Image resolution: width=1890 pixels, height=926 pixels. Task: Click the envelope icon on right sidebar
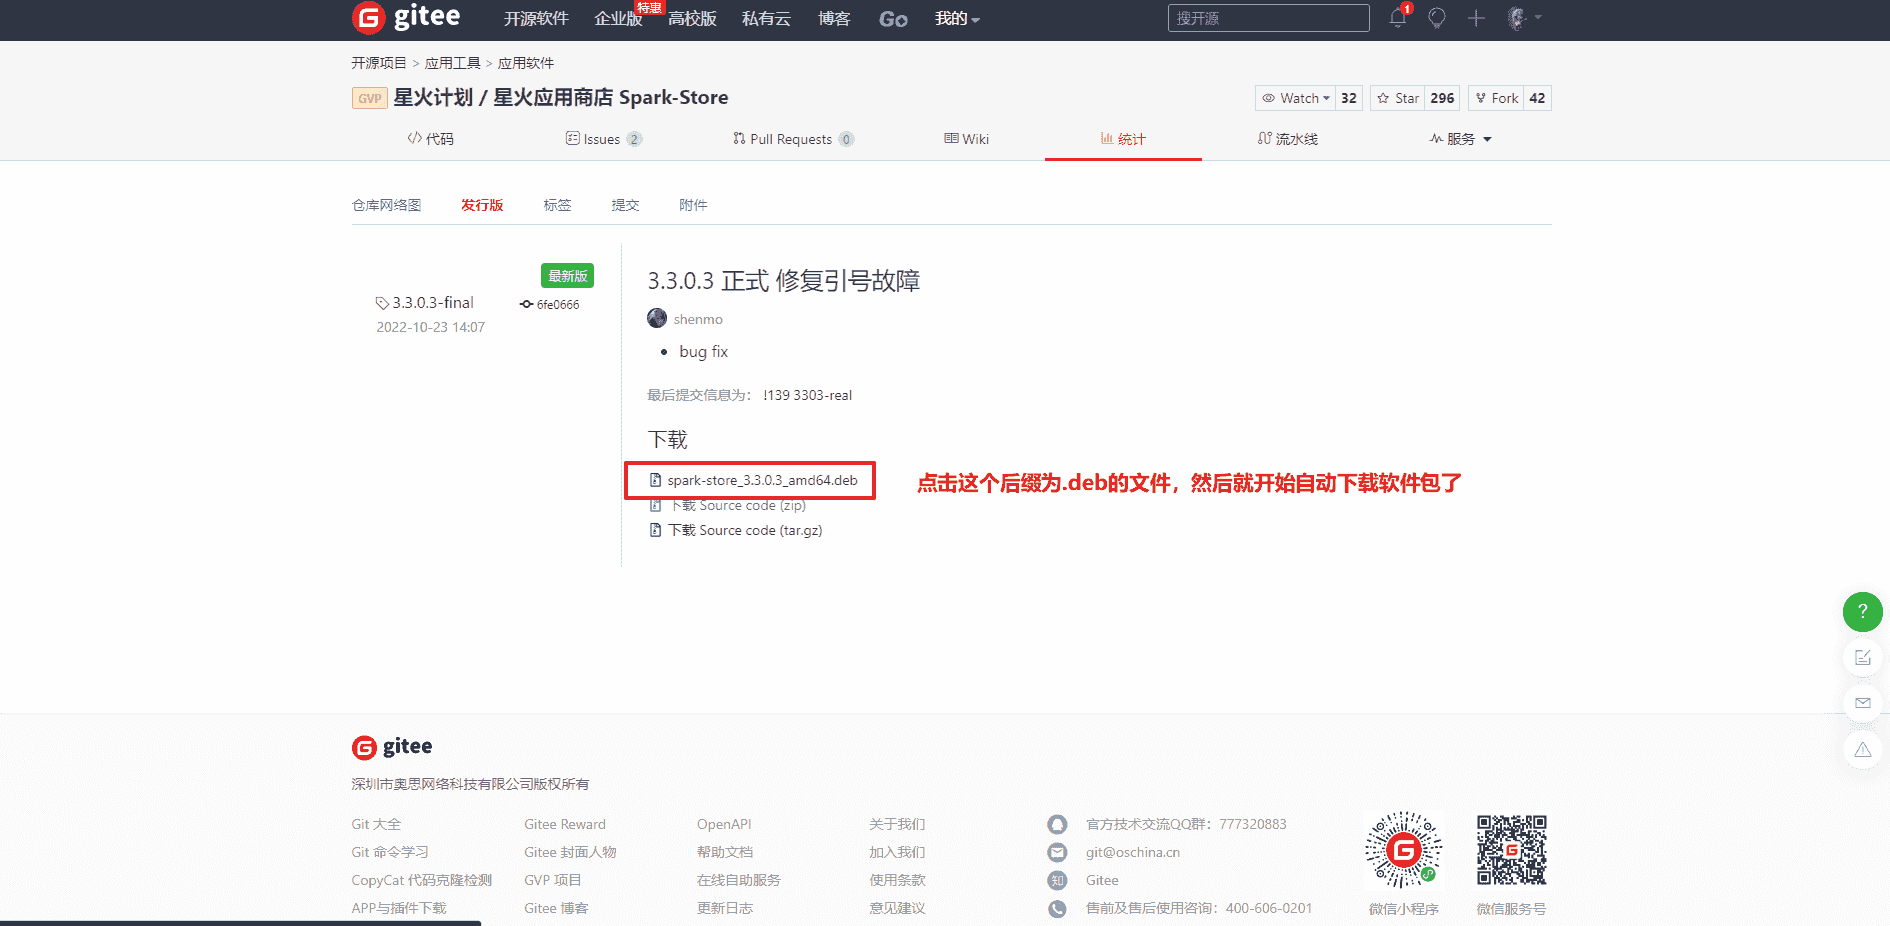(1862, 703)
